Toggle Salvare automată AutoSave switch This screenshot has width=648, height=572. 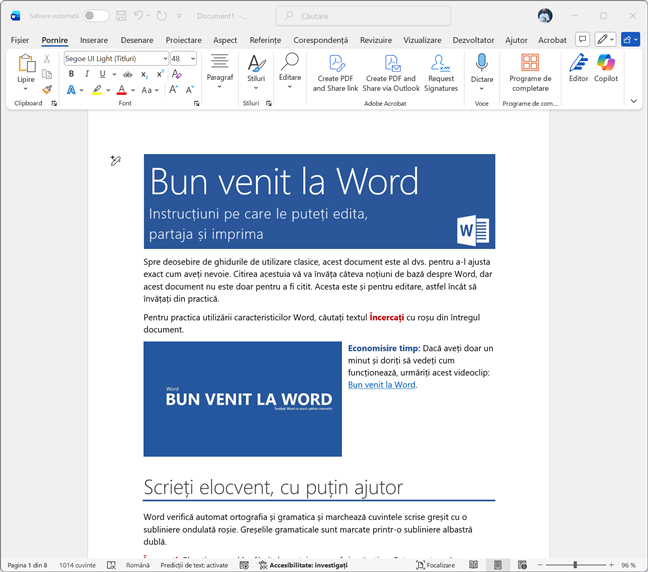click(x=95, y=16)
